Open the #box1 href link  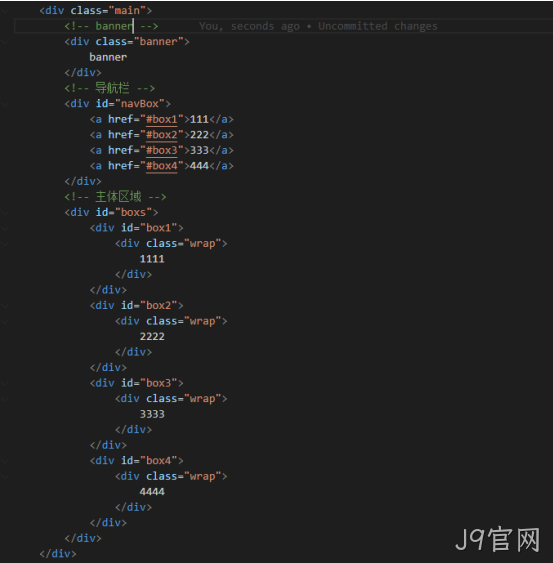[x=162, y=119]
